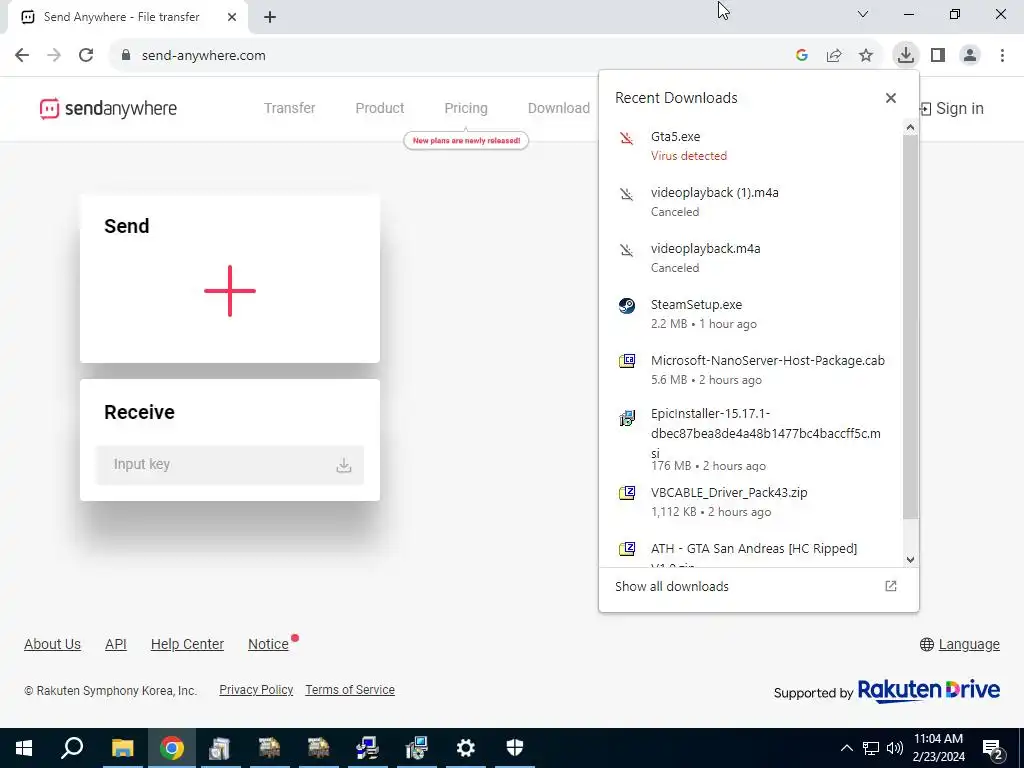Click the network icon in system tray
1024x768 pixels.
[x=871, y=748]
